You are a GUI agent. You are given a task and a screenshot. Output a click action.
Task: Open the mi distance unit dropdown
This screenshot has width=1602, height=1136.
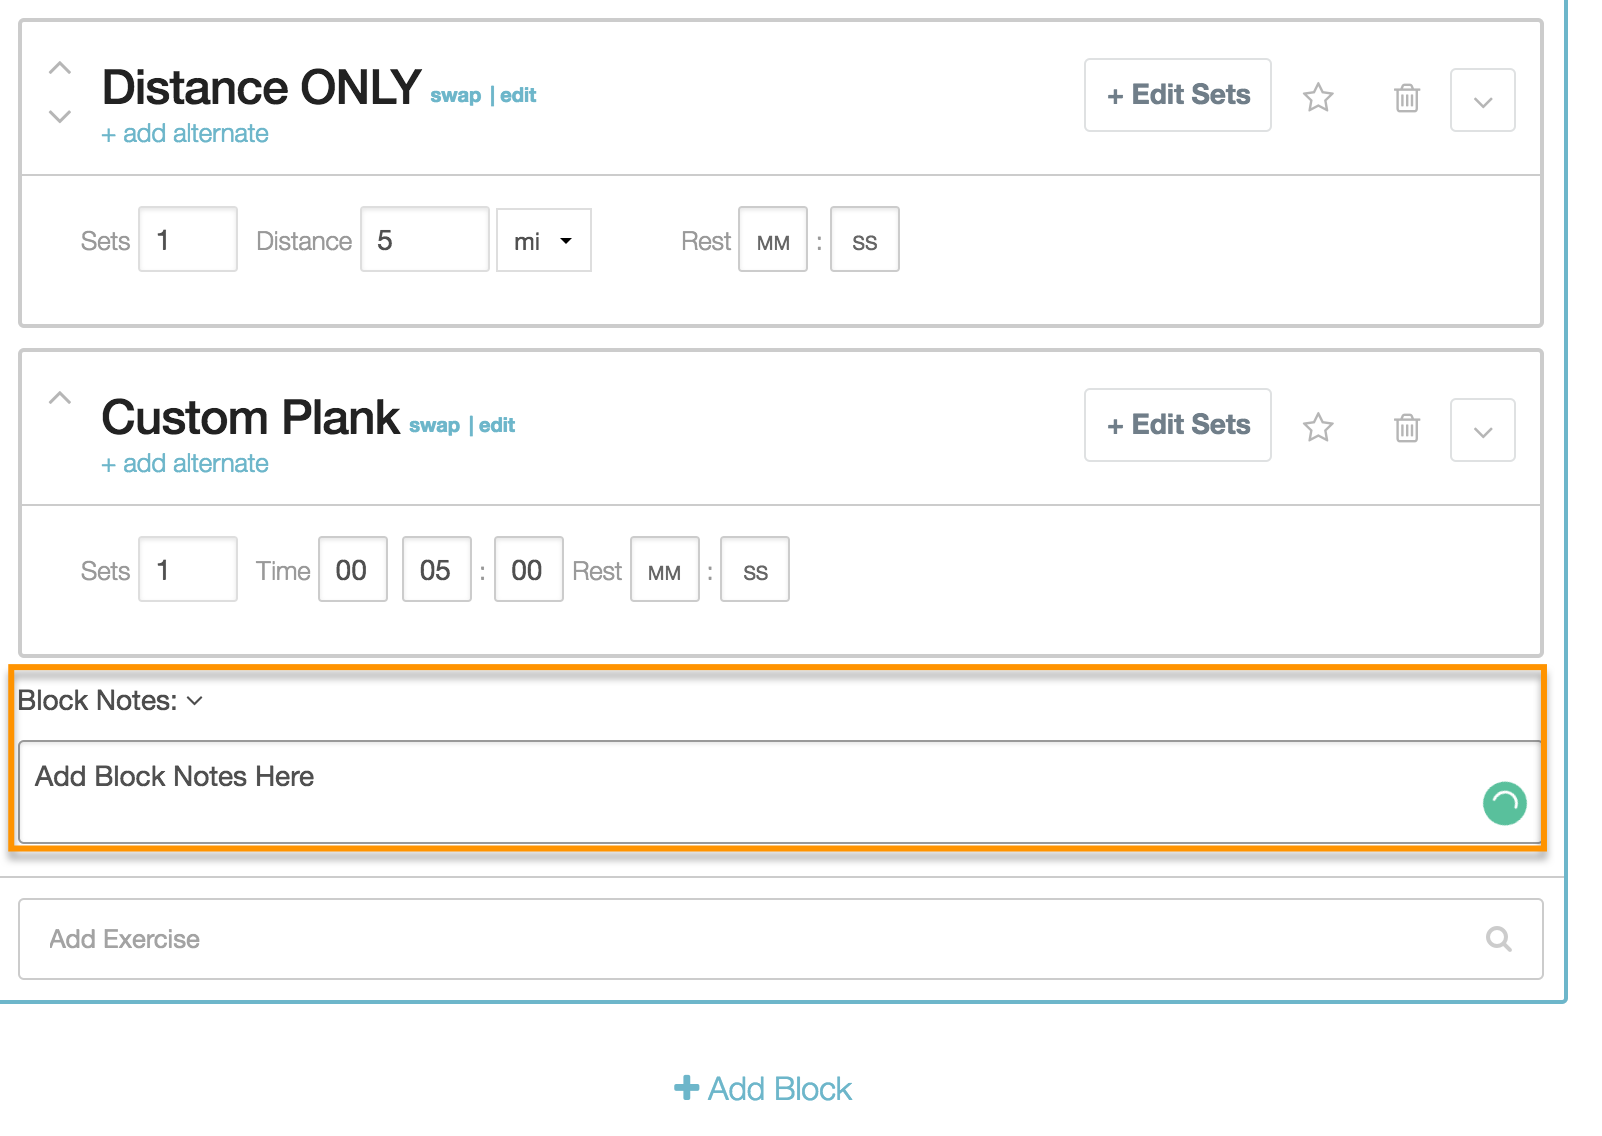pos(544,240)
